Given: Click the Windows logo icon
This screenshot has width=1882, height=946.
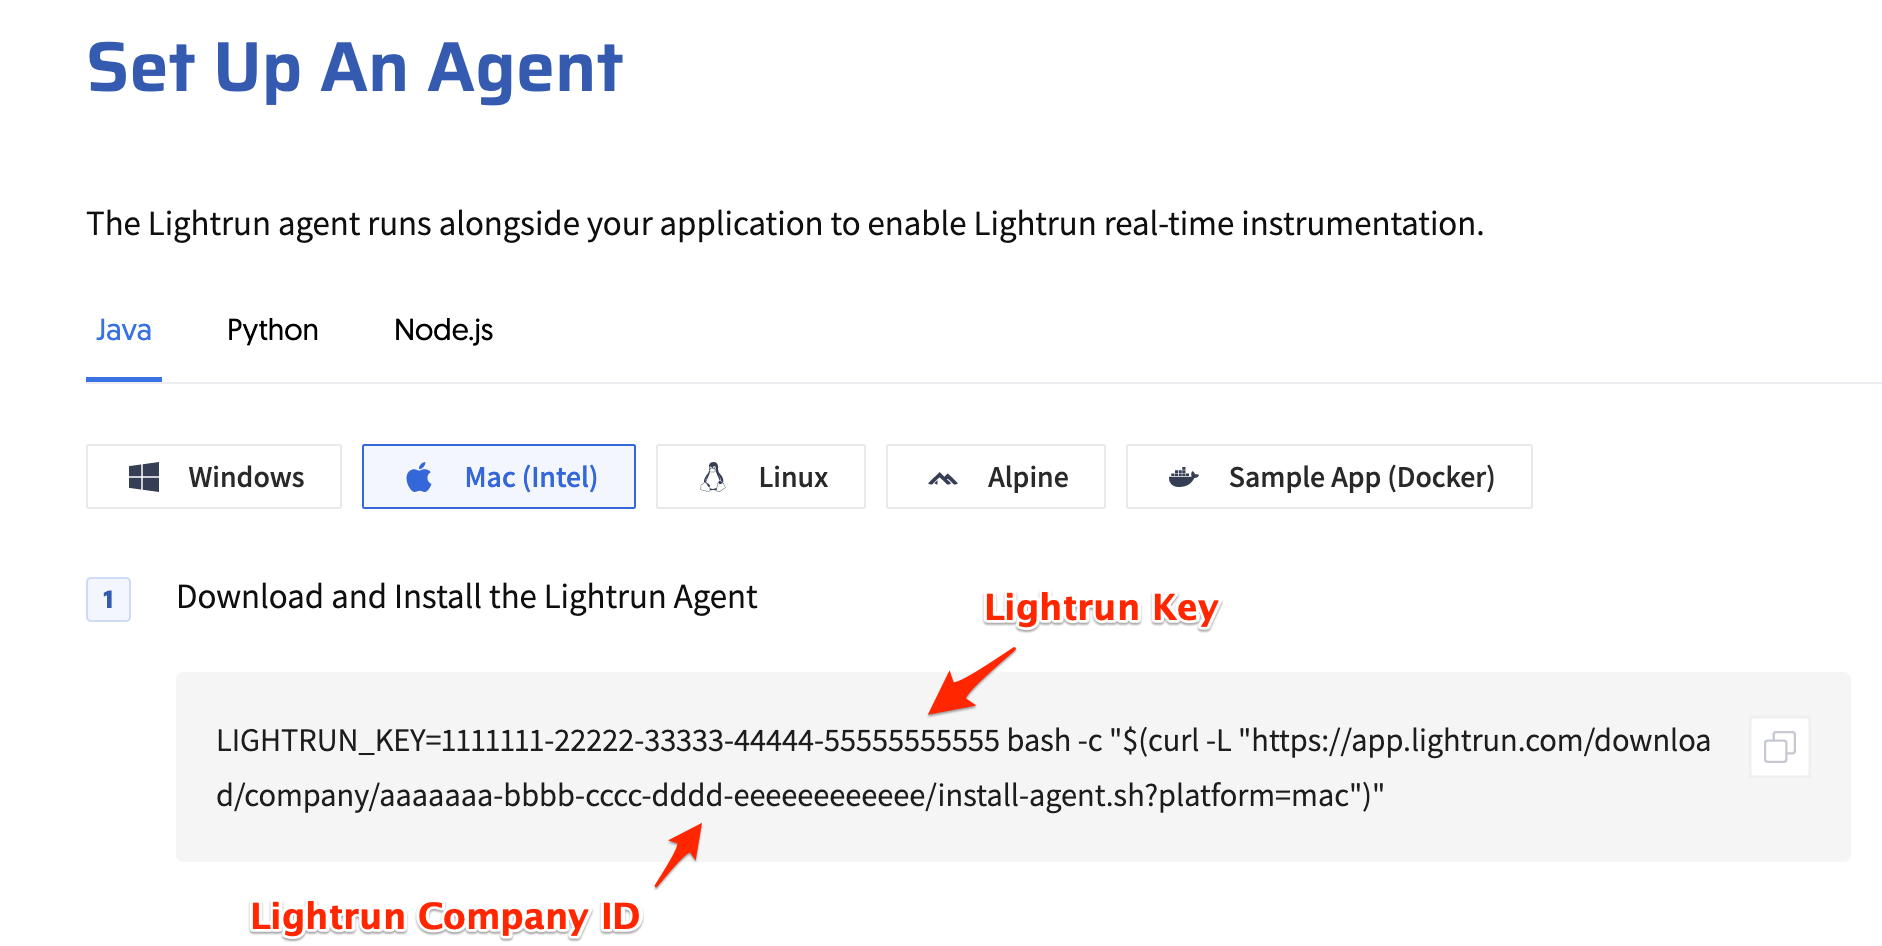Looking at the screenshot, I should tap(144, 477).
